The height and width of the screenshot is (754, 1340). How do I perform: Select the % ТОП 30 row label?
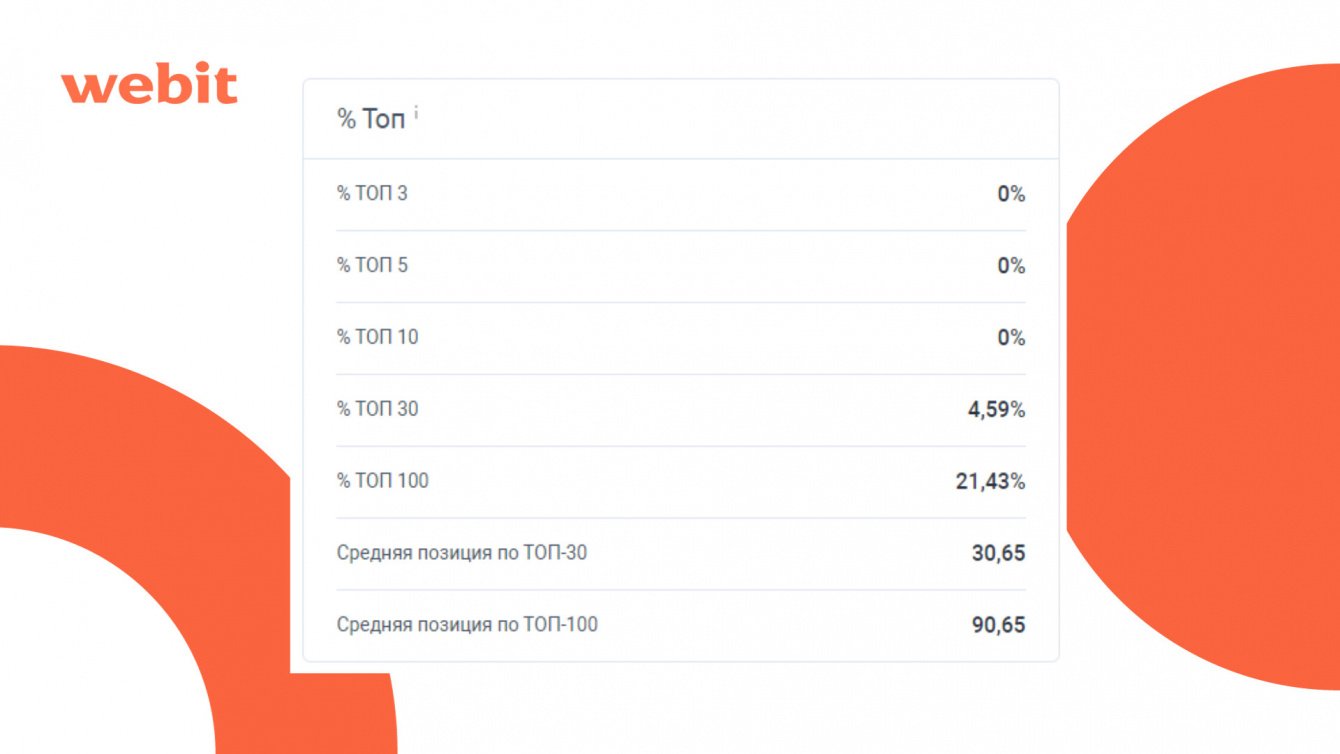tap(377, 409)
